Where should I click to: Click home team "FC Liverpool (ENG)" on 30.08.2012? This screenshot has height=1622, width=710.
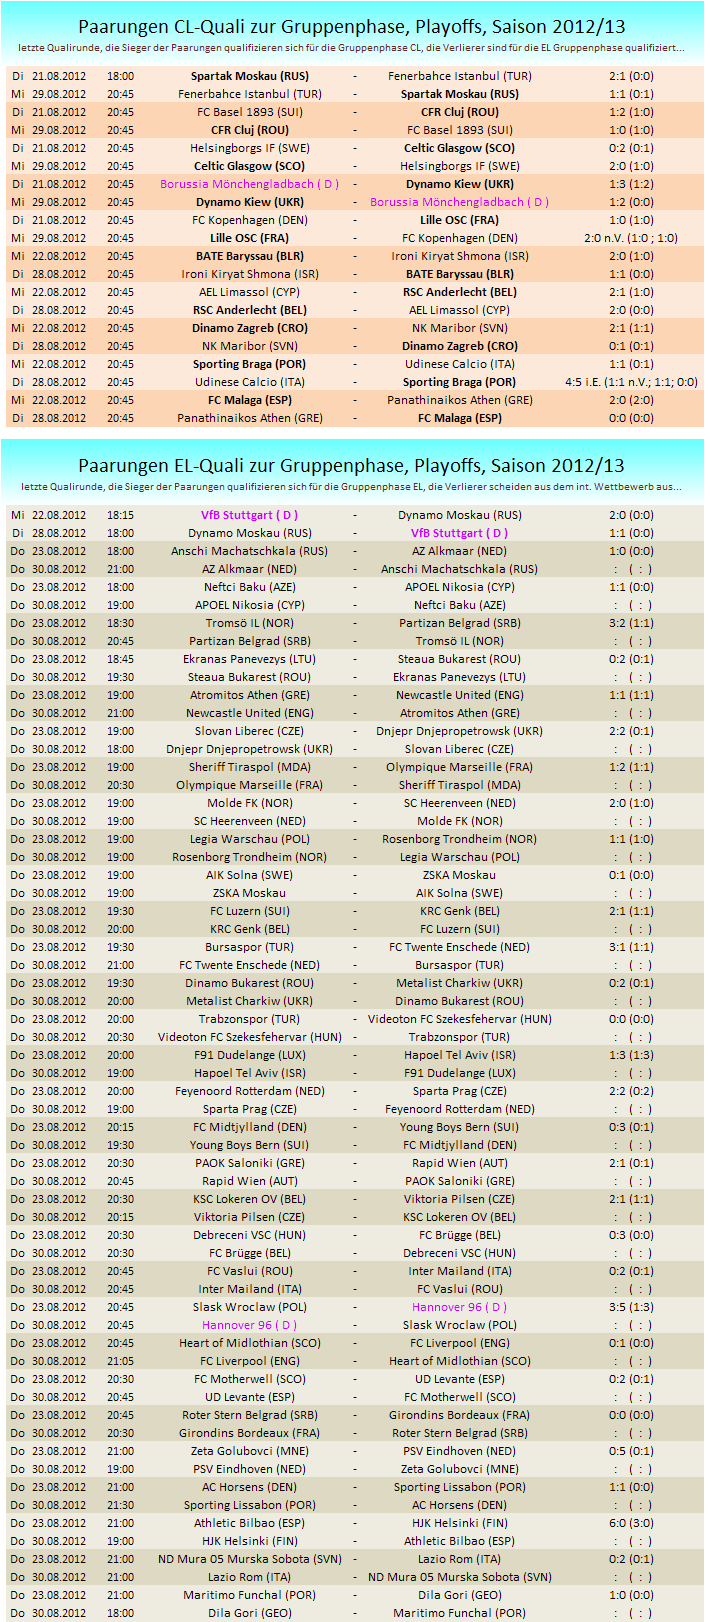click(250, 1361)
